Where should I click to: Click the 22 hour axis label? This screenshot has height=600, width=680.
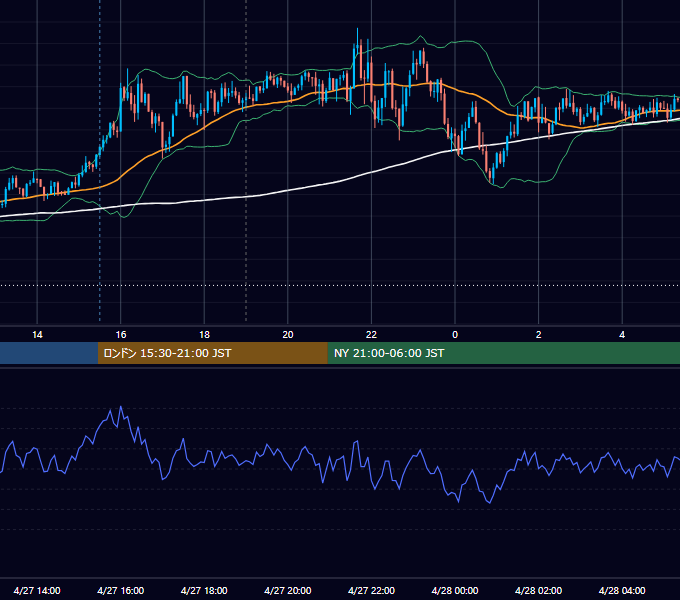pos(371,335)
